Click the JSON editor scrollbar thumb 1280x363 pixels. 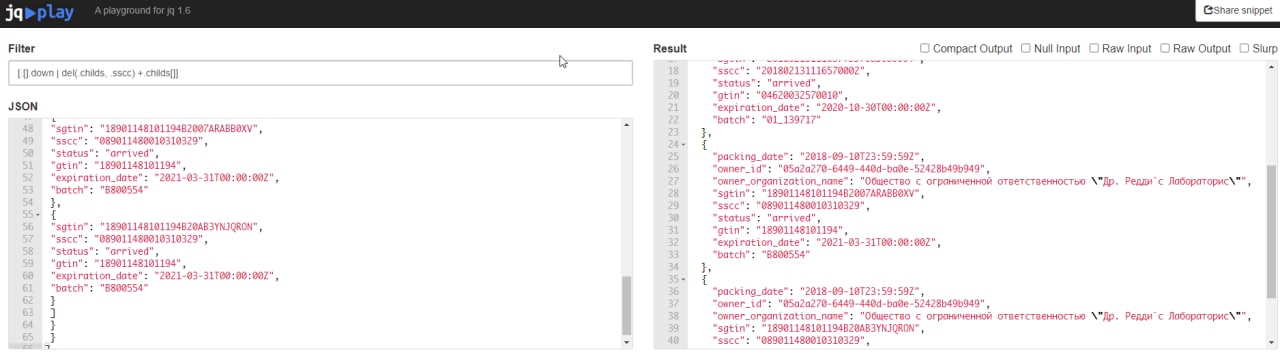click(627, 306)
